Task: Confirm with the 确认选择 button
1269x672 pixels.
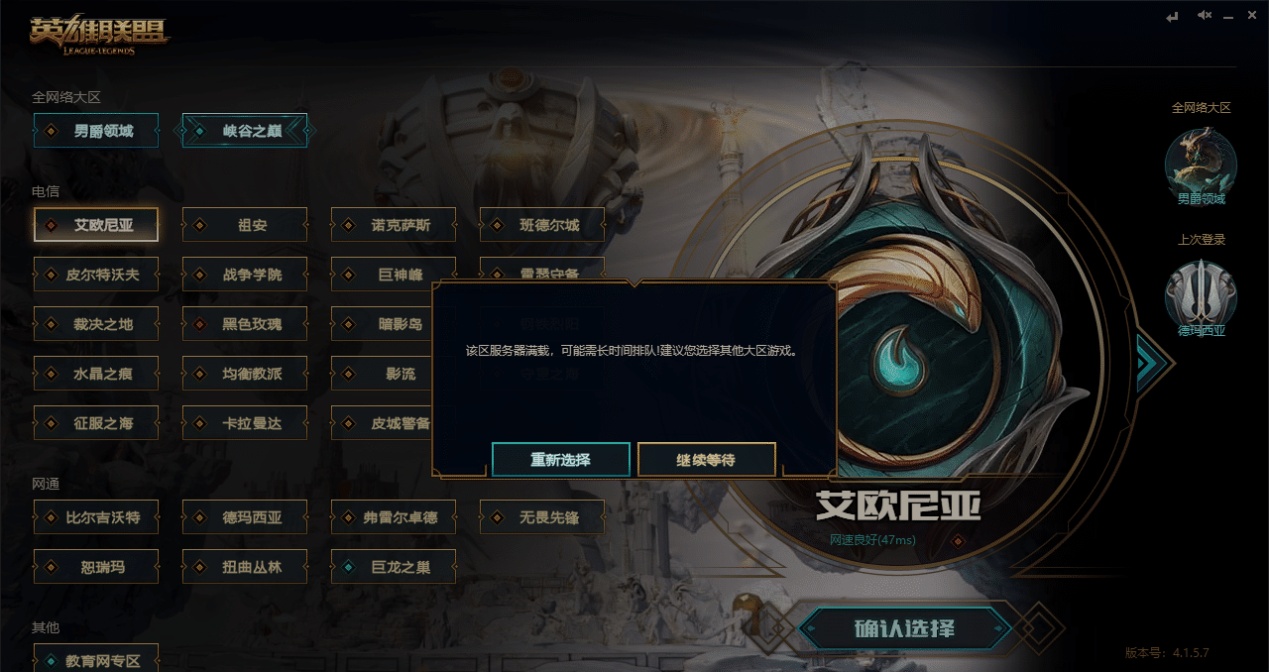Action: click(905, 628)
